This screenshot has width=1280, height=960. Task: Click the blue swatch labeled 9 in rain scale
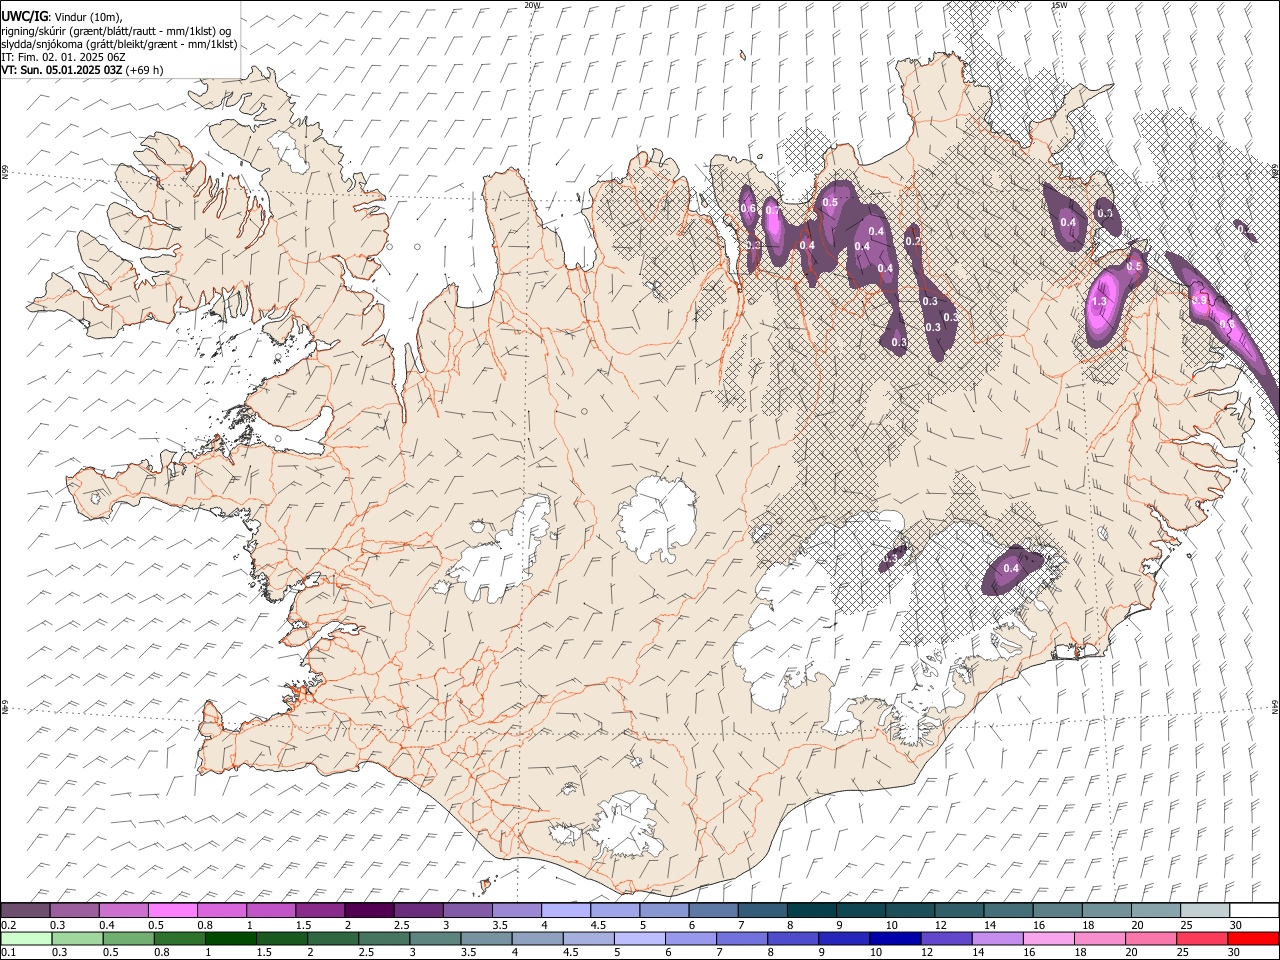(x=845, y=938)
